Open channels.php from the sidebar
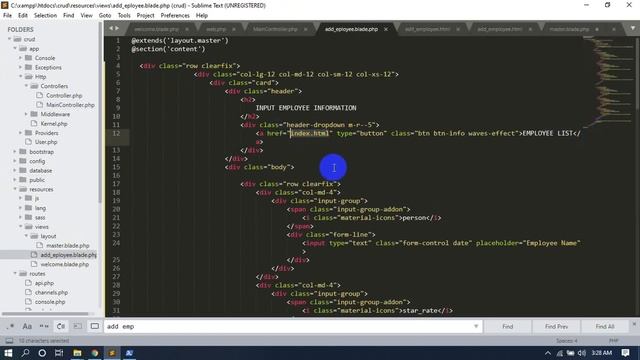The image size is (640, 360). (x=51, y=292)
